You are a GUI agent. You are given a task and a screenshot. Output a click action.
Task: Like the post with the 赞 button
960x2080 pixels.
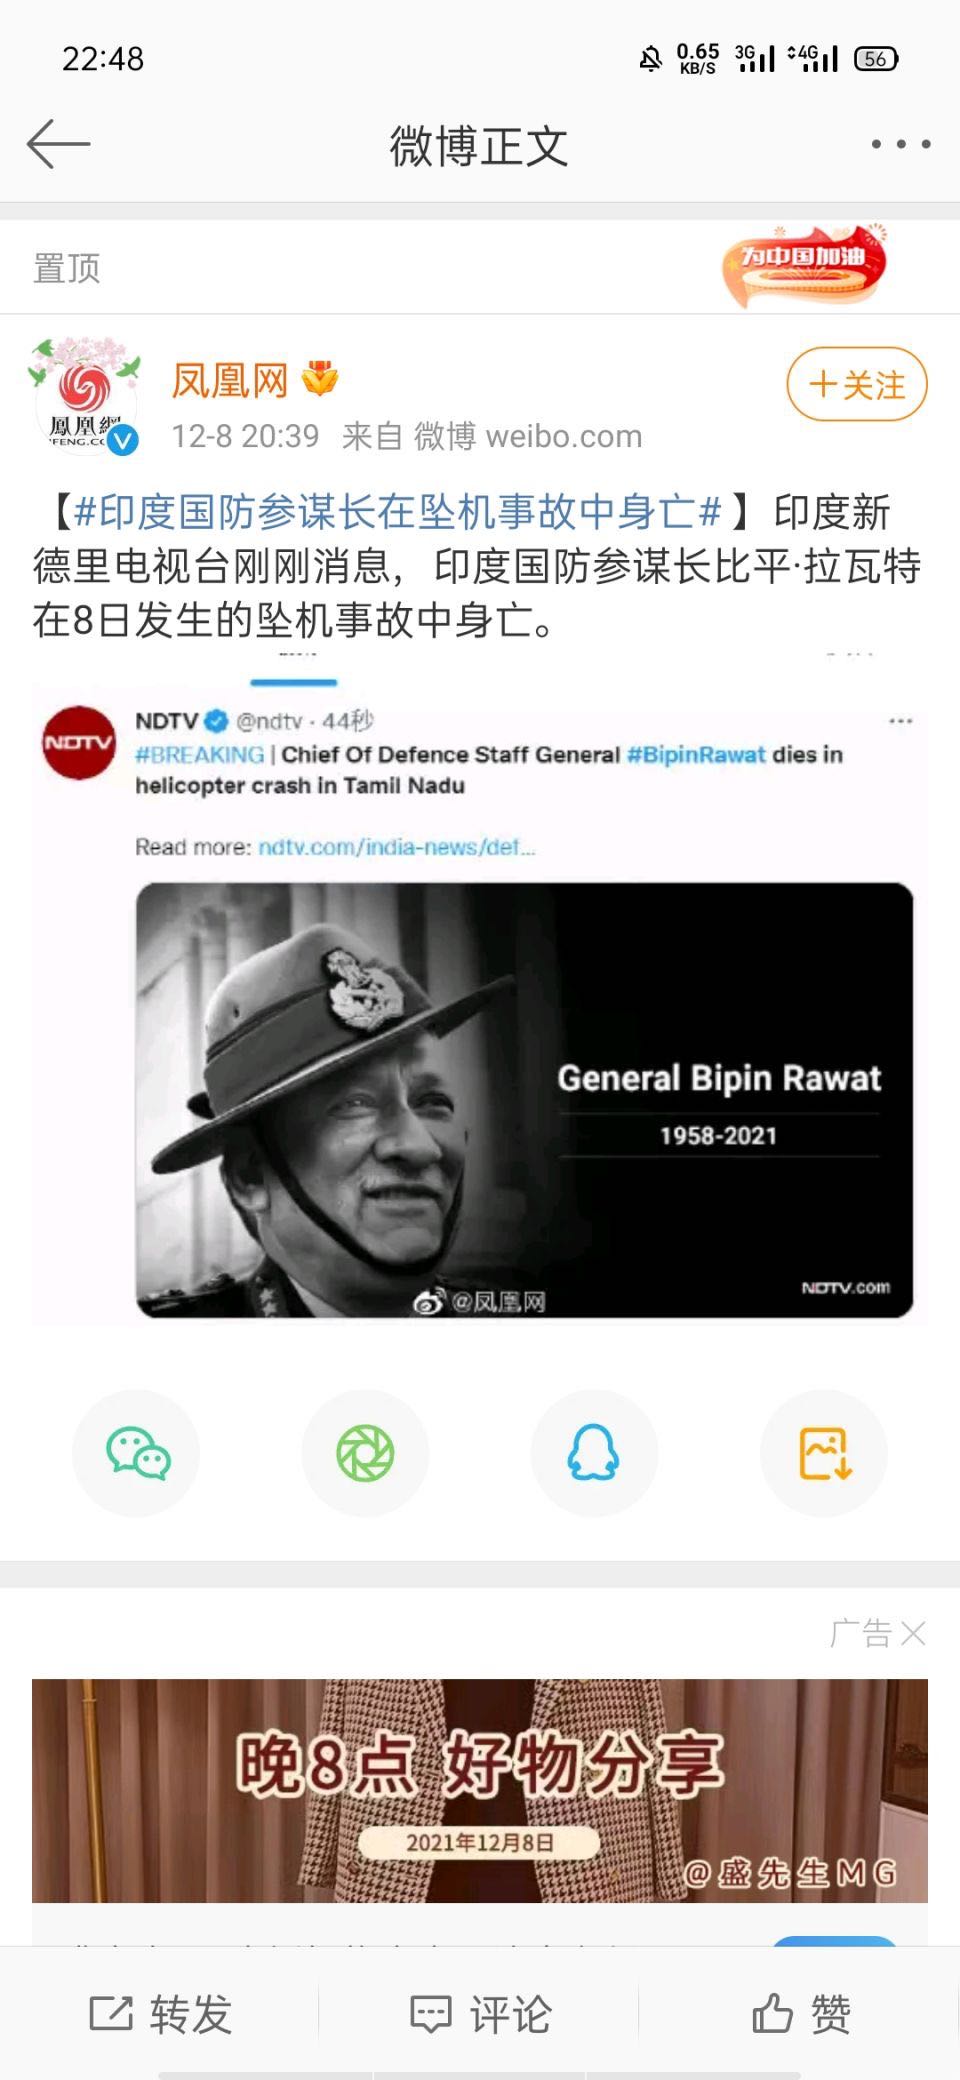(x=800, y=2013)
